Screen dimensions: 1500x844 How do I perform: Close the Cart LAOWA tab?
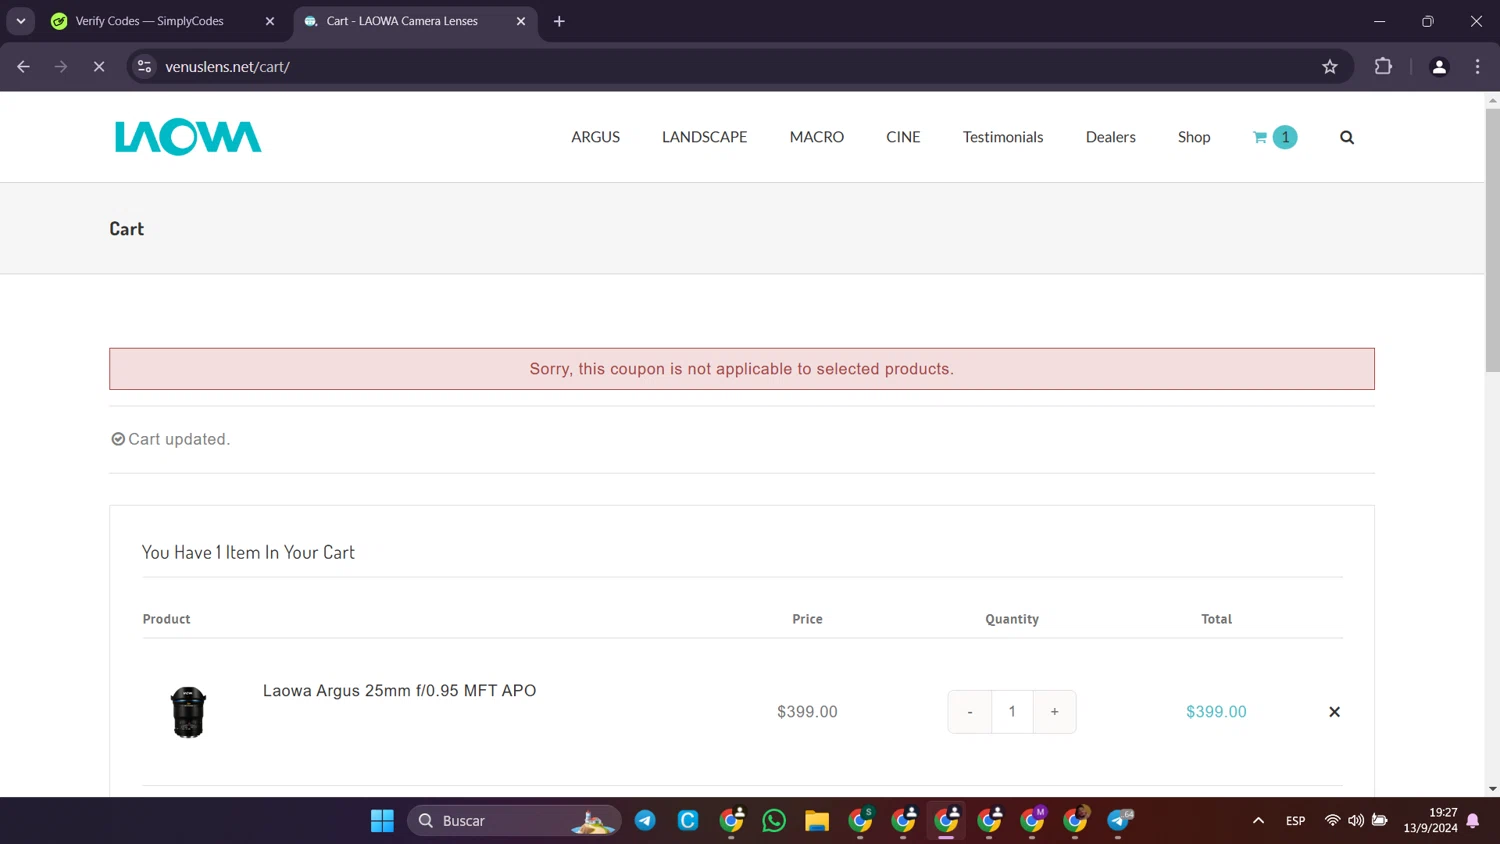coord(520,21)
